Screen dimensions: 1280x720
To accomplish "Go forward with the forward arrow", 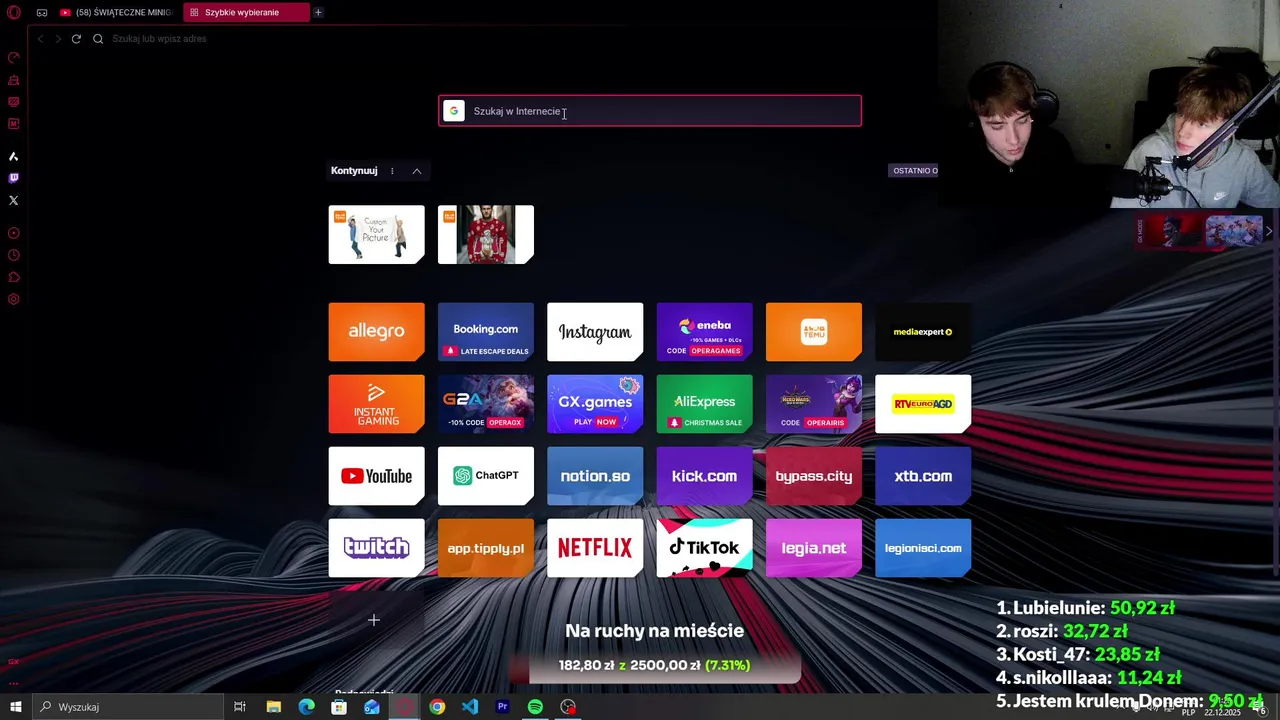I will pyautogui.click(x=58, y=39).
